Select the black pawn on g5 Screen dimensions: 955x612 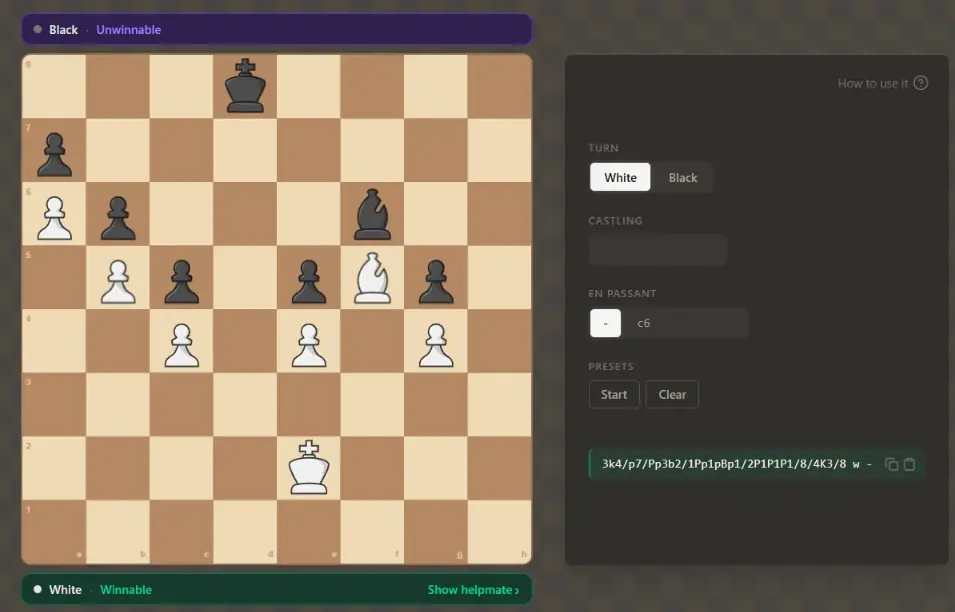[x=436, y=281]
